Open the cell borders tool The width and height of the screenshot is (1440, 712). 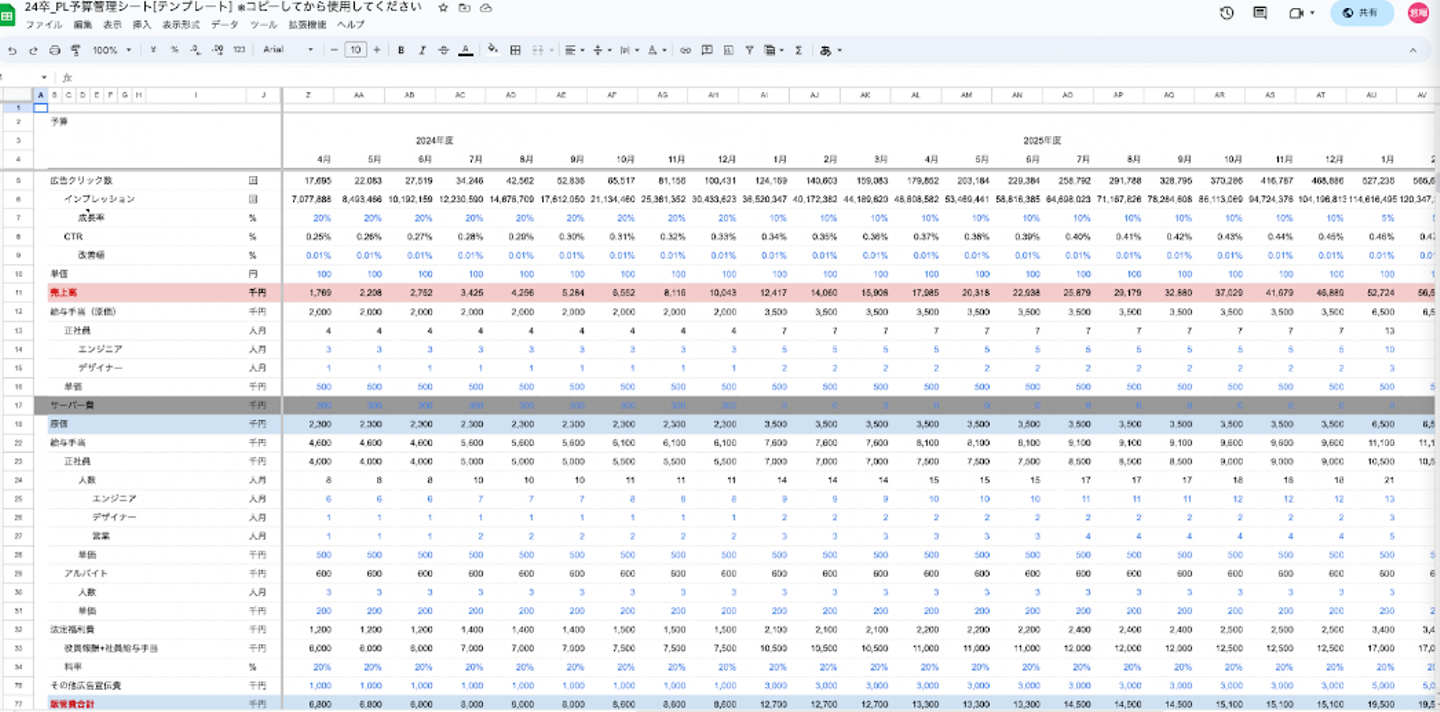tap(515, 50)
